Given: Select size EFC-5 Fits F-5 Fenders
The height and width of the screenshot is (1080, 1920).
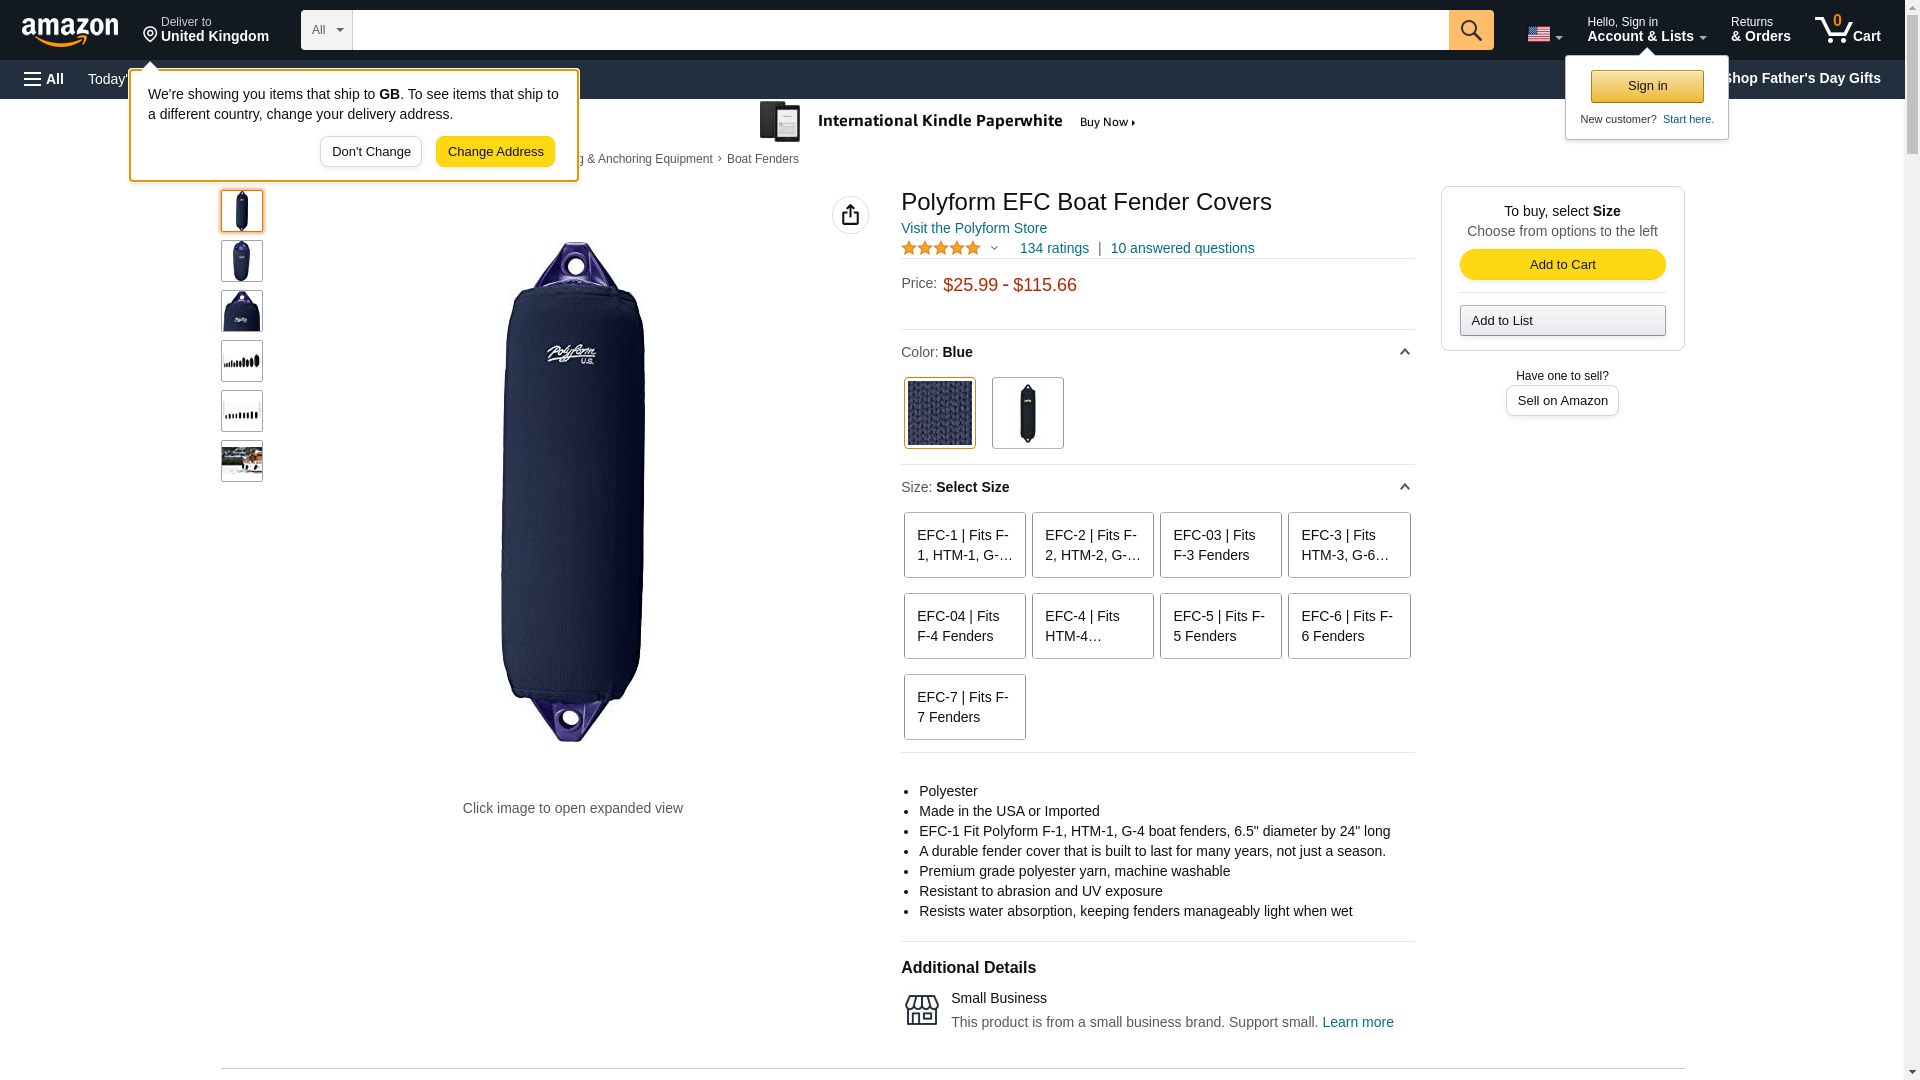Looking at the screenshot, I should click(x=1220, y=626).
